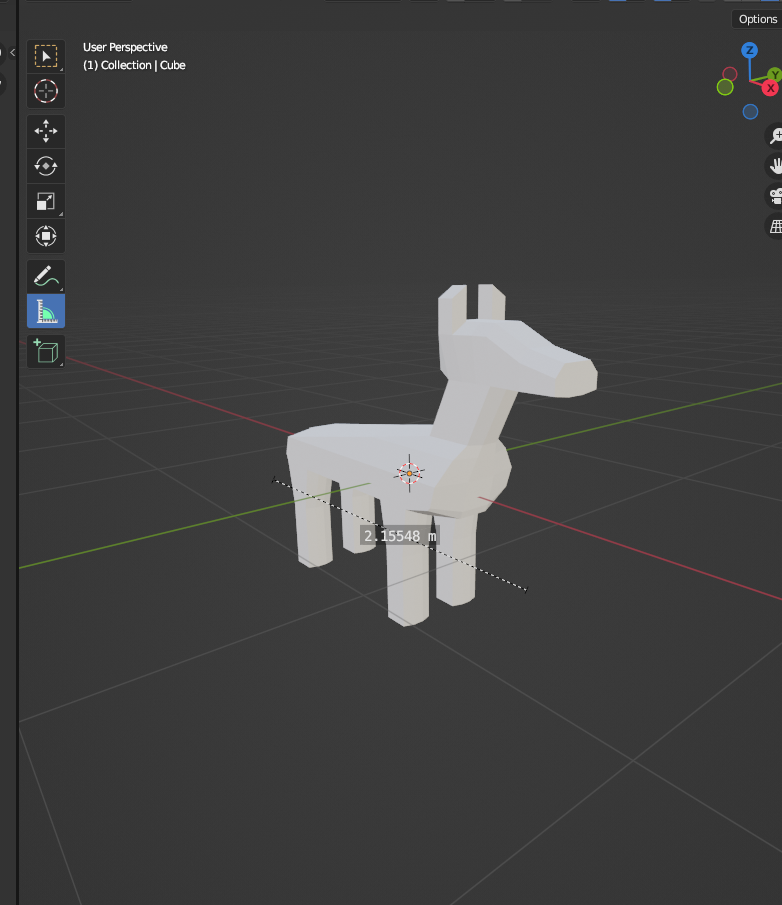The image size is (782, 905).
Task: Click the "User Perspective" viewport text
Action: pos(125,47)
